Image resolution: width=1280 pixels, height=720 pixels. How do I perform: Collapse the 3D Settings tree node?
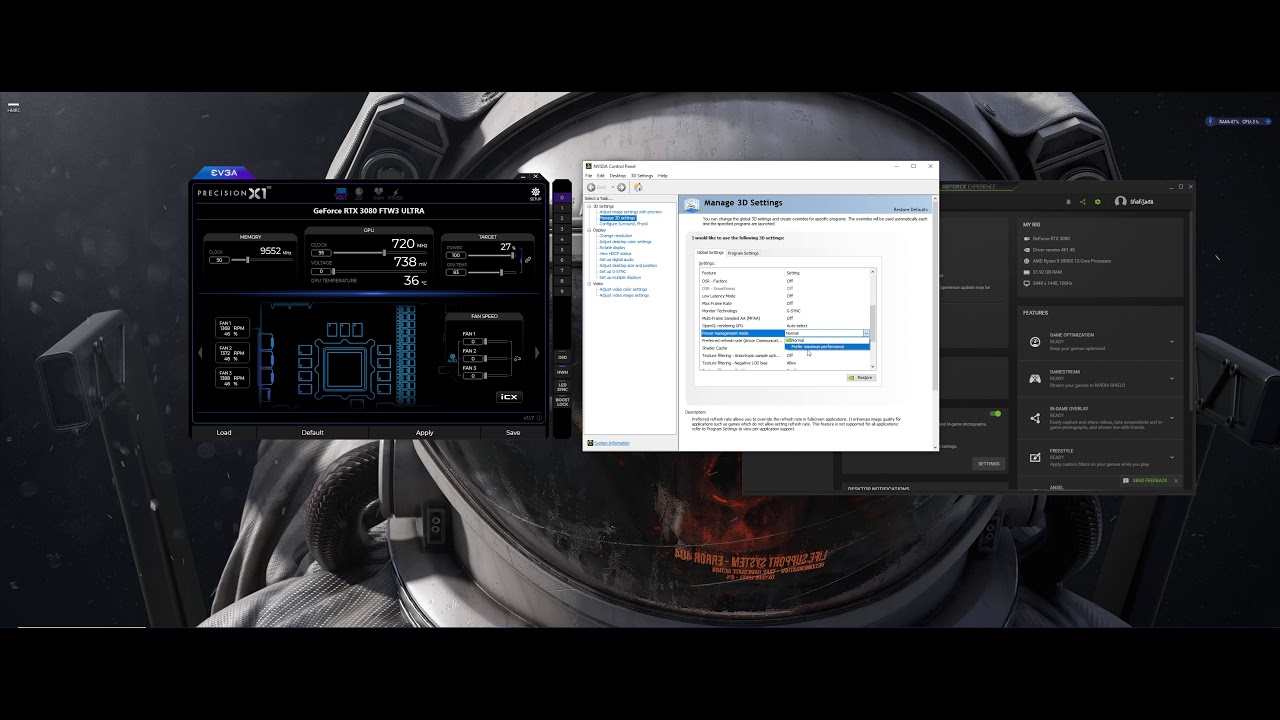(x=589, y=206)
